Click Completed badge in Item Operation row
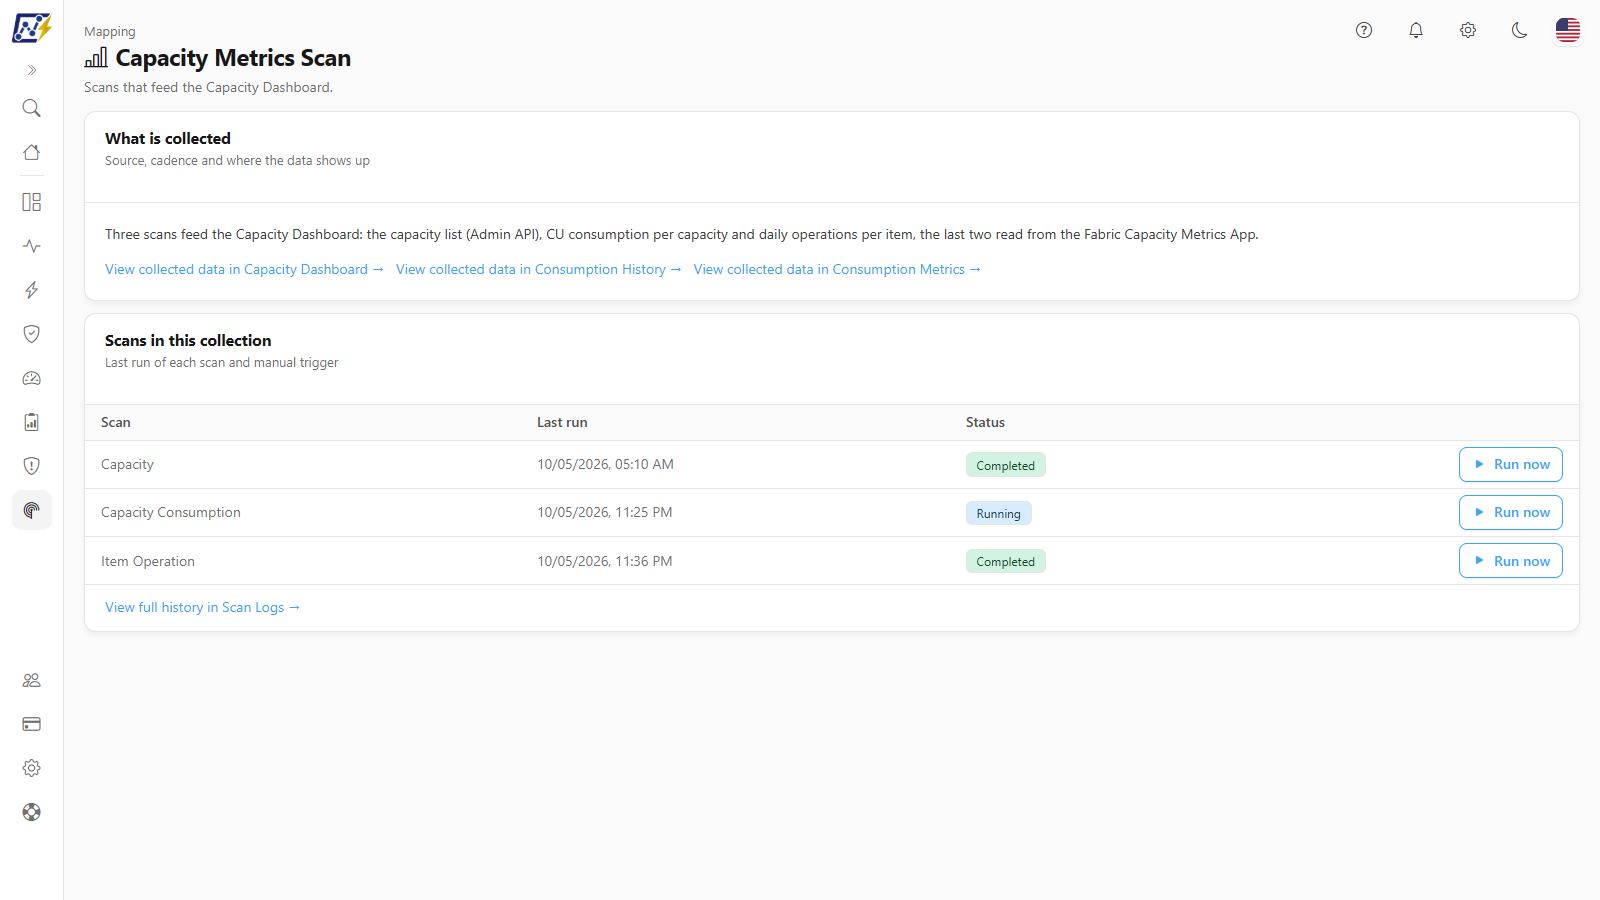Screen dimensions: 1600x900 pyautogui.click(x=1006, y=561)
